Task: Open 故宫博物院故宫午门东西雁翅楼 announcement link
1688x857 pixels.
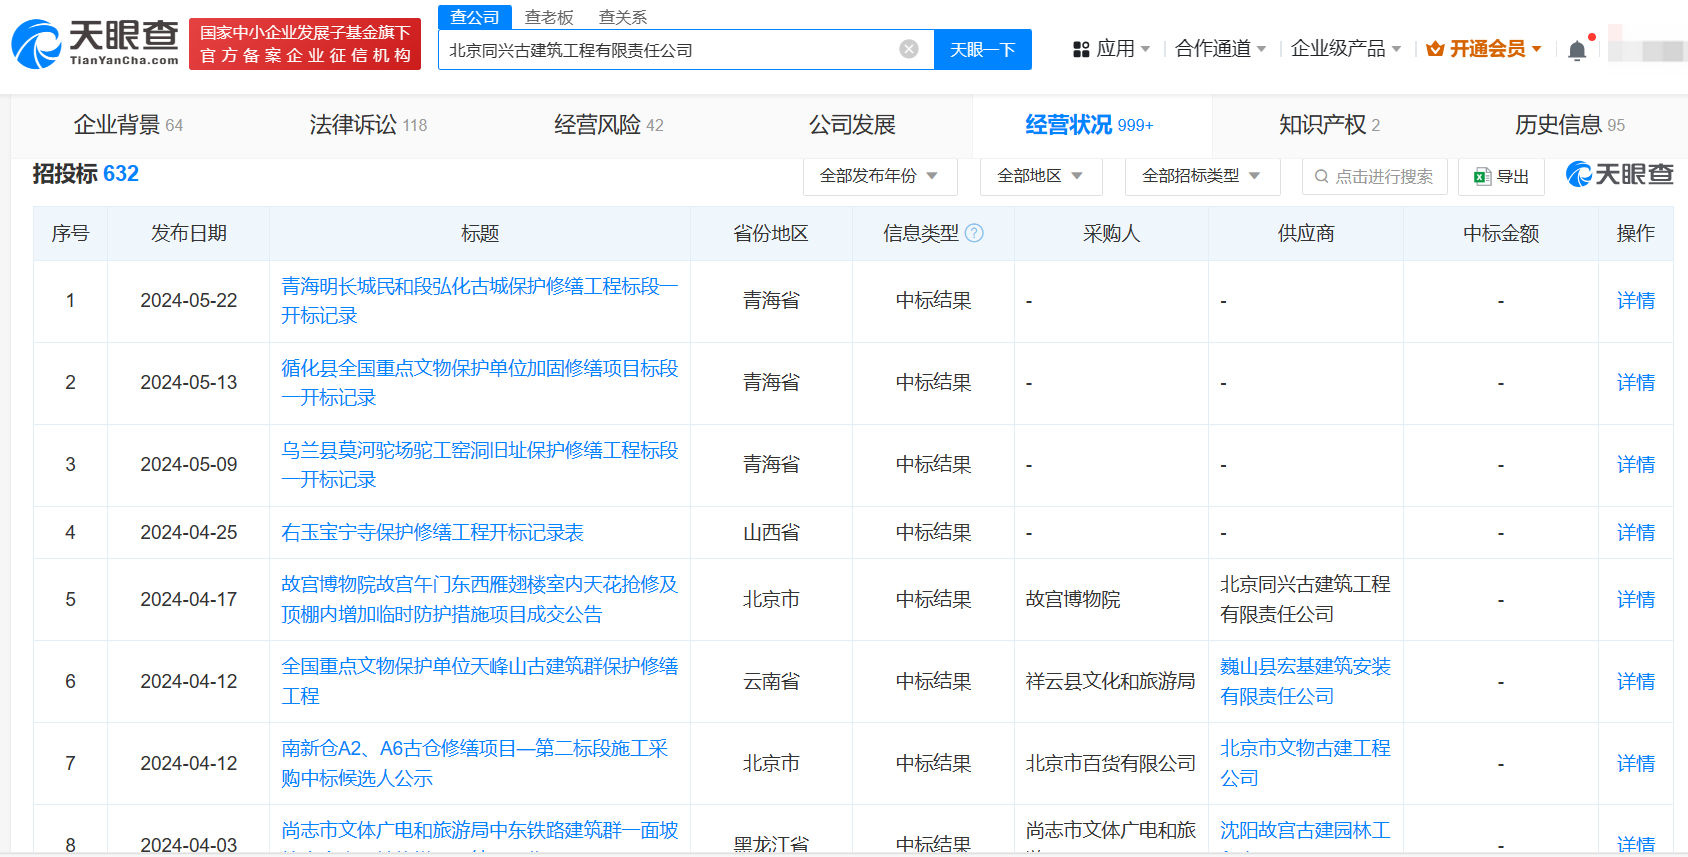Action: point(480,599)
